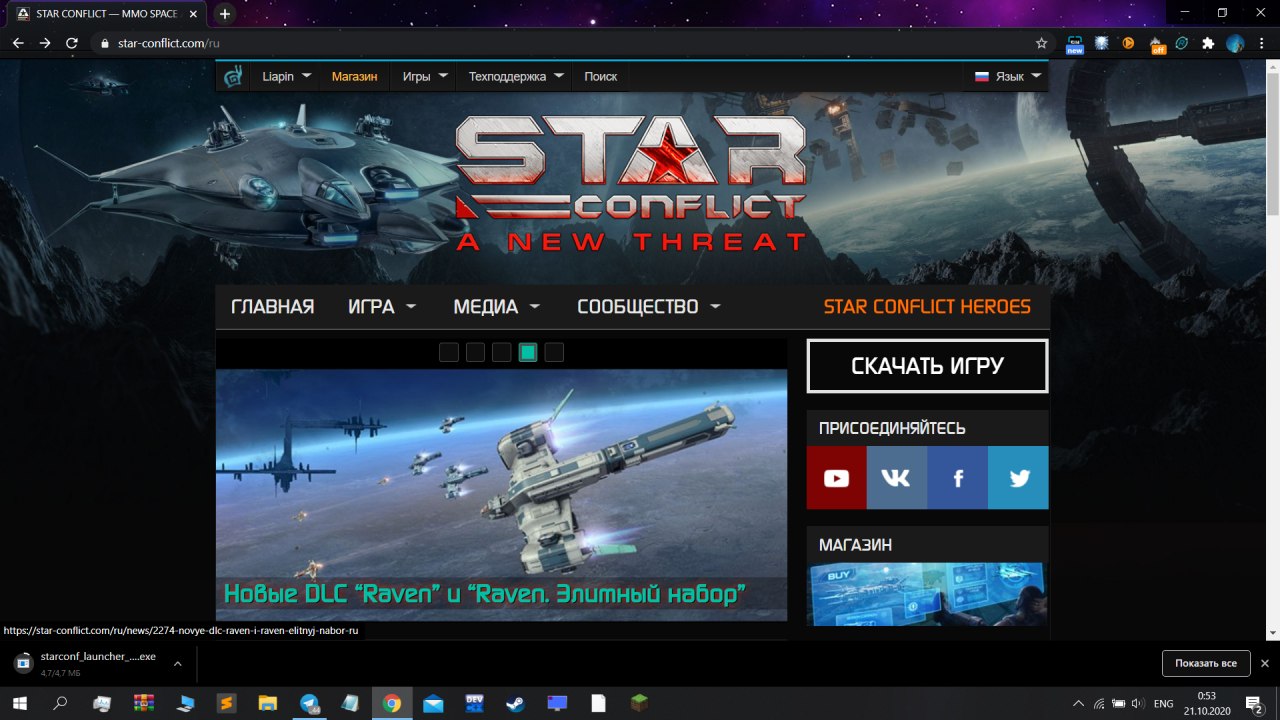Click the teal circular R extension icon
The height and width of the screenshot is (720, 1280).
(1182, 43)
